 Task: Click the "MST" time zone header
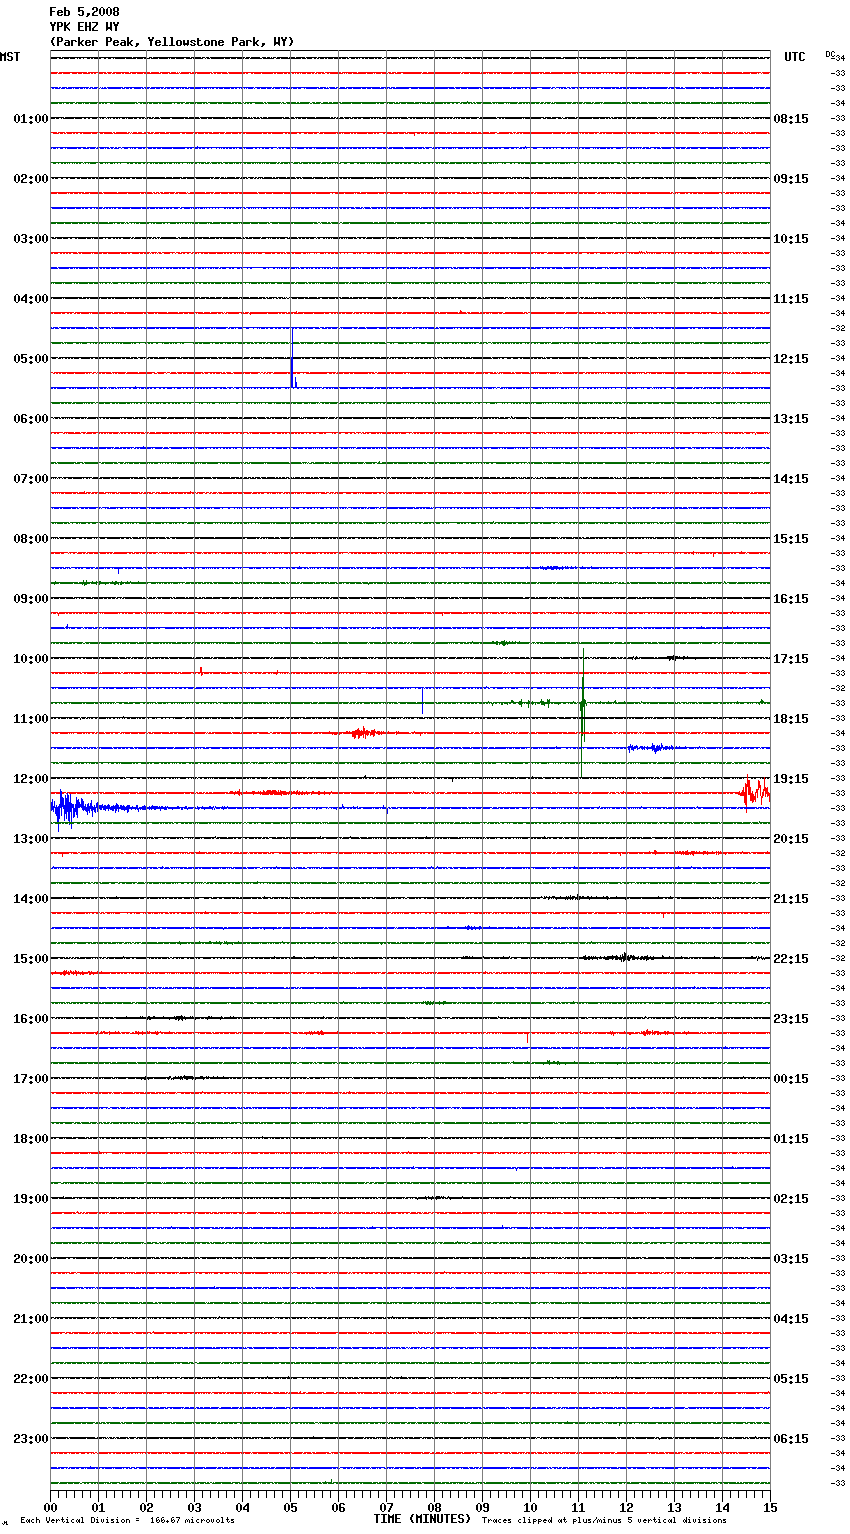(10, 57)
